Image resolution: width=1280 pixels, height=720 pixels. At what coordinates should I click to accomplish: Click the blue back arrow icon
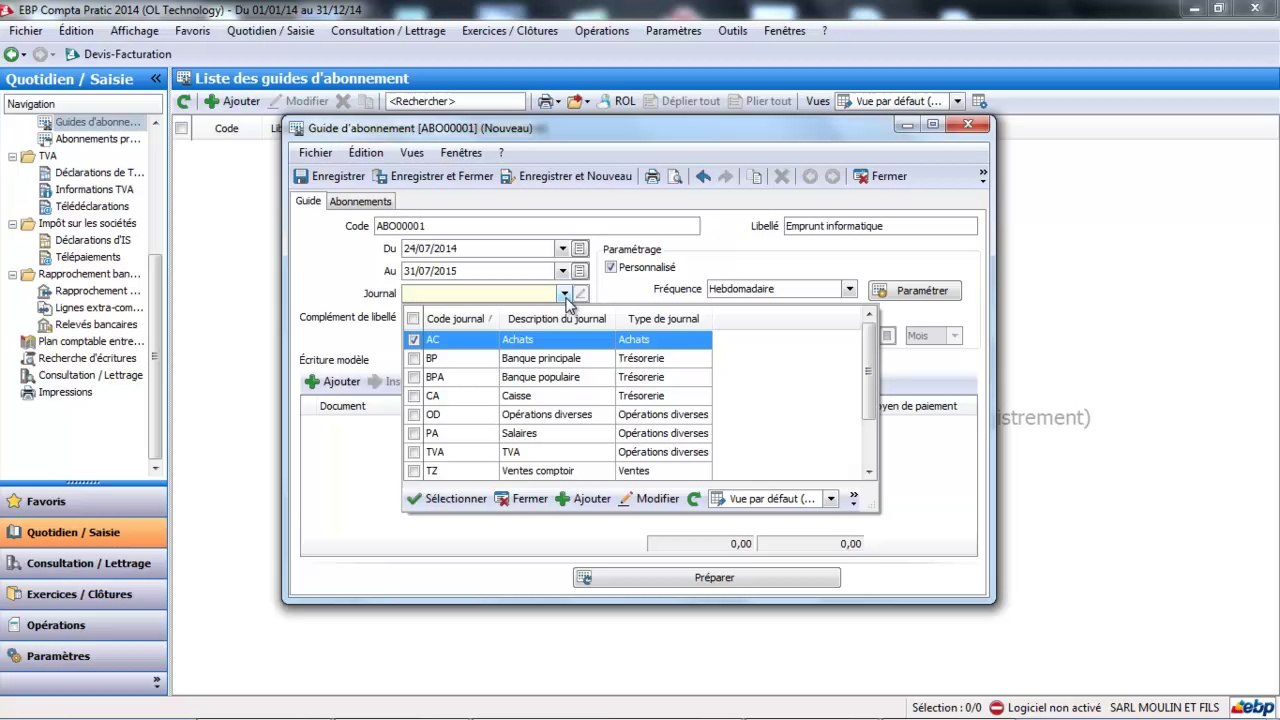point(703,176)
